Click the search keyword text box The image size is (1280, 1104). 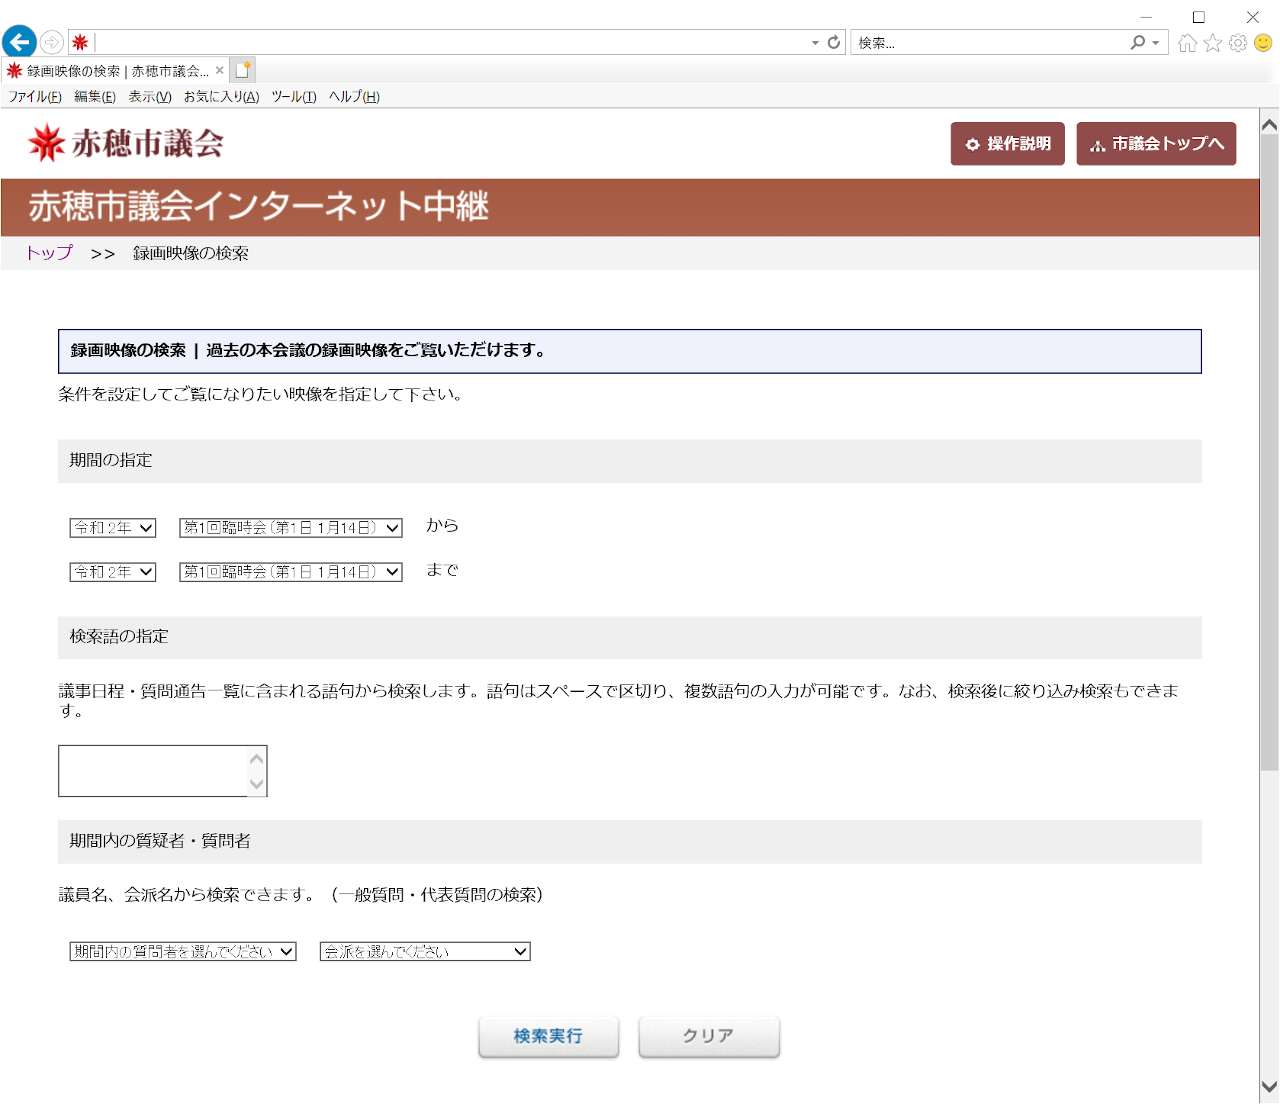pos(153,771)
